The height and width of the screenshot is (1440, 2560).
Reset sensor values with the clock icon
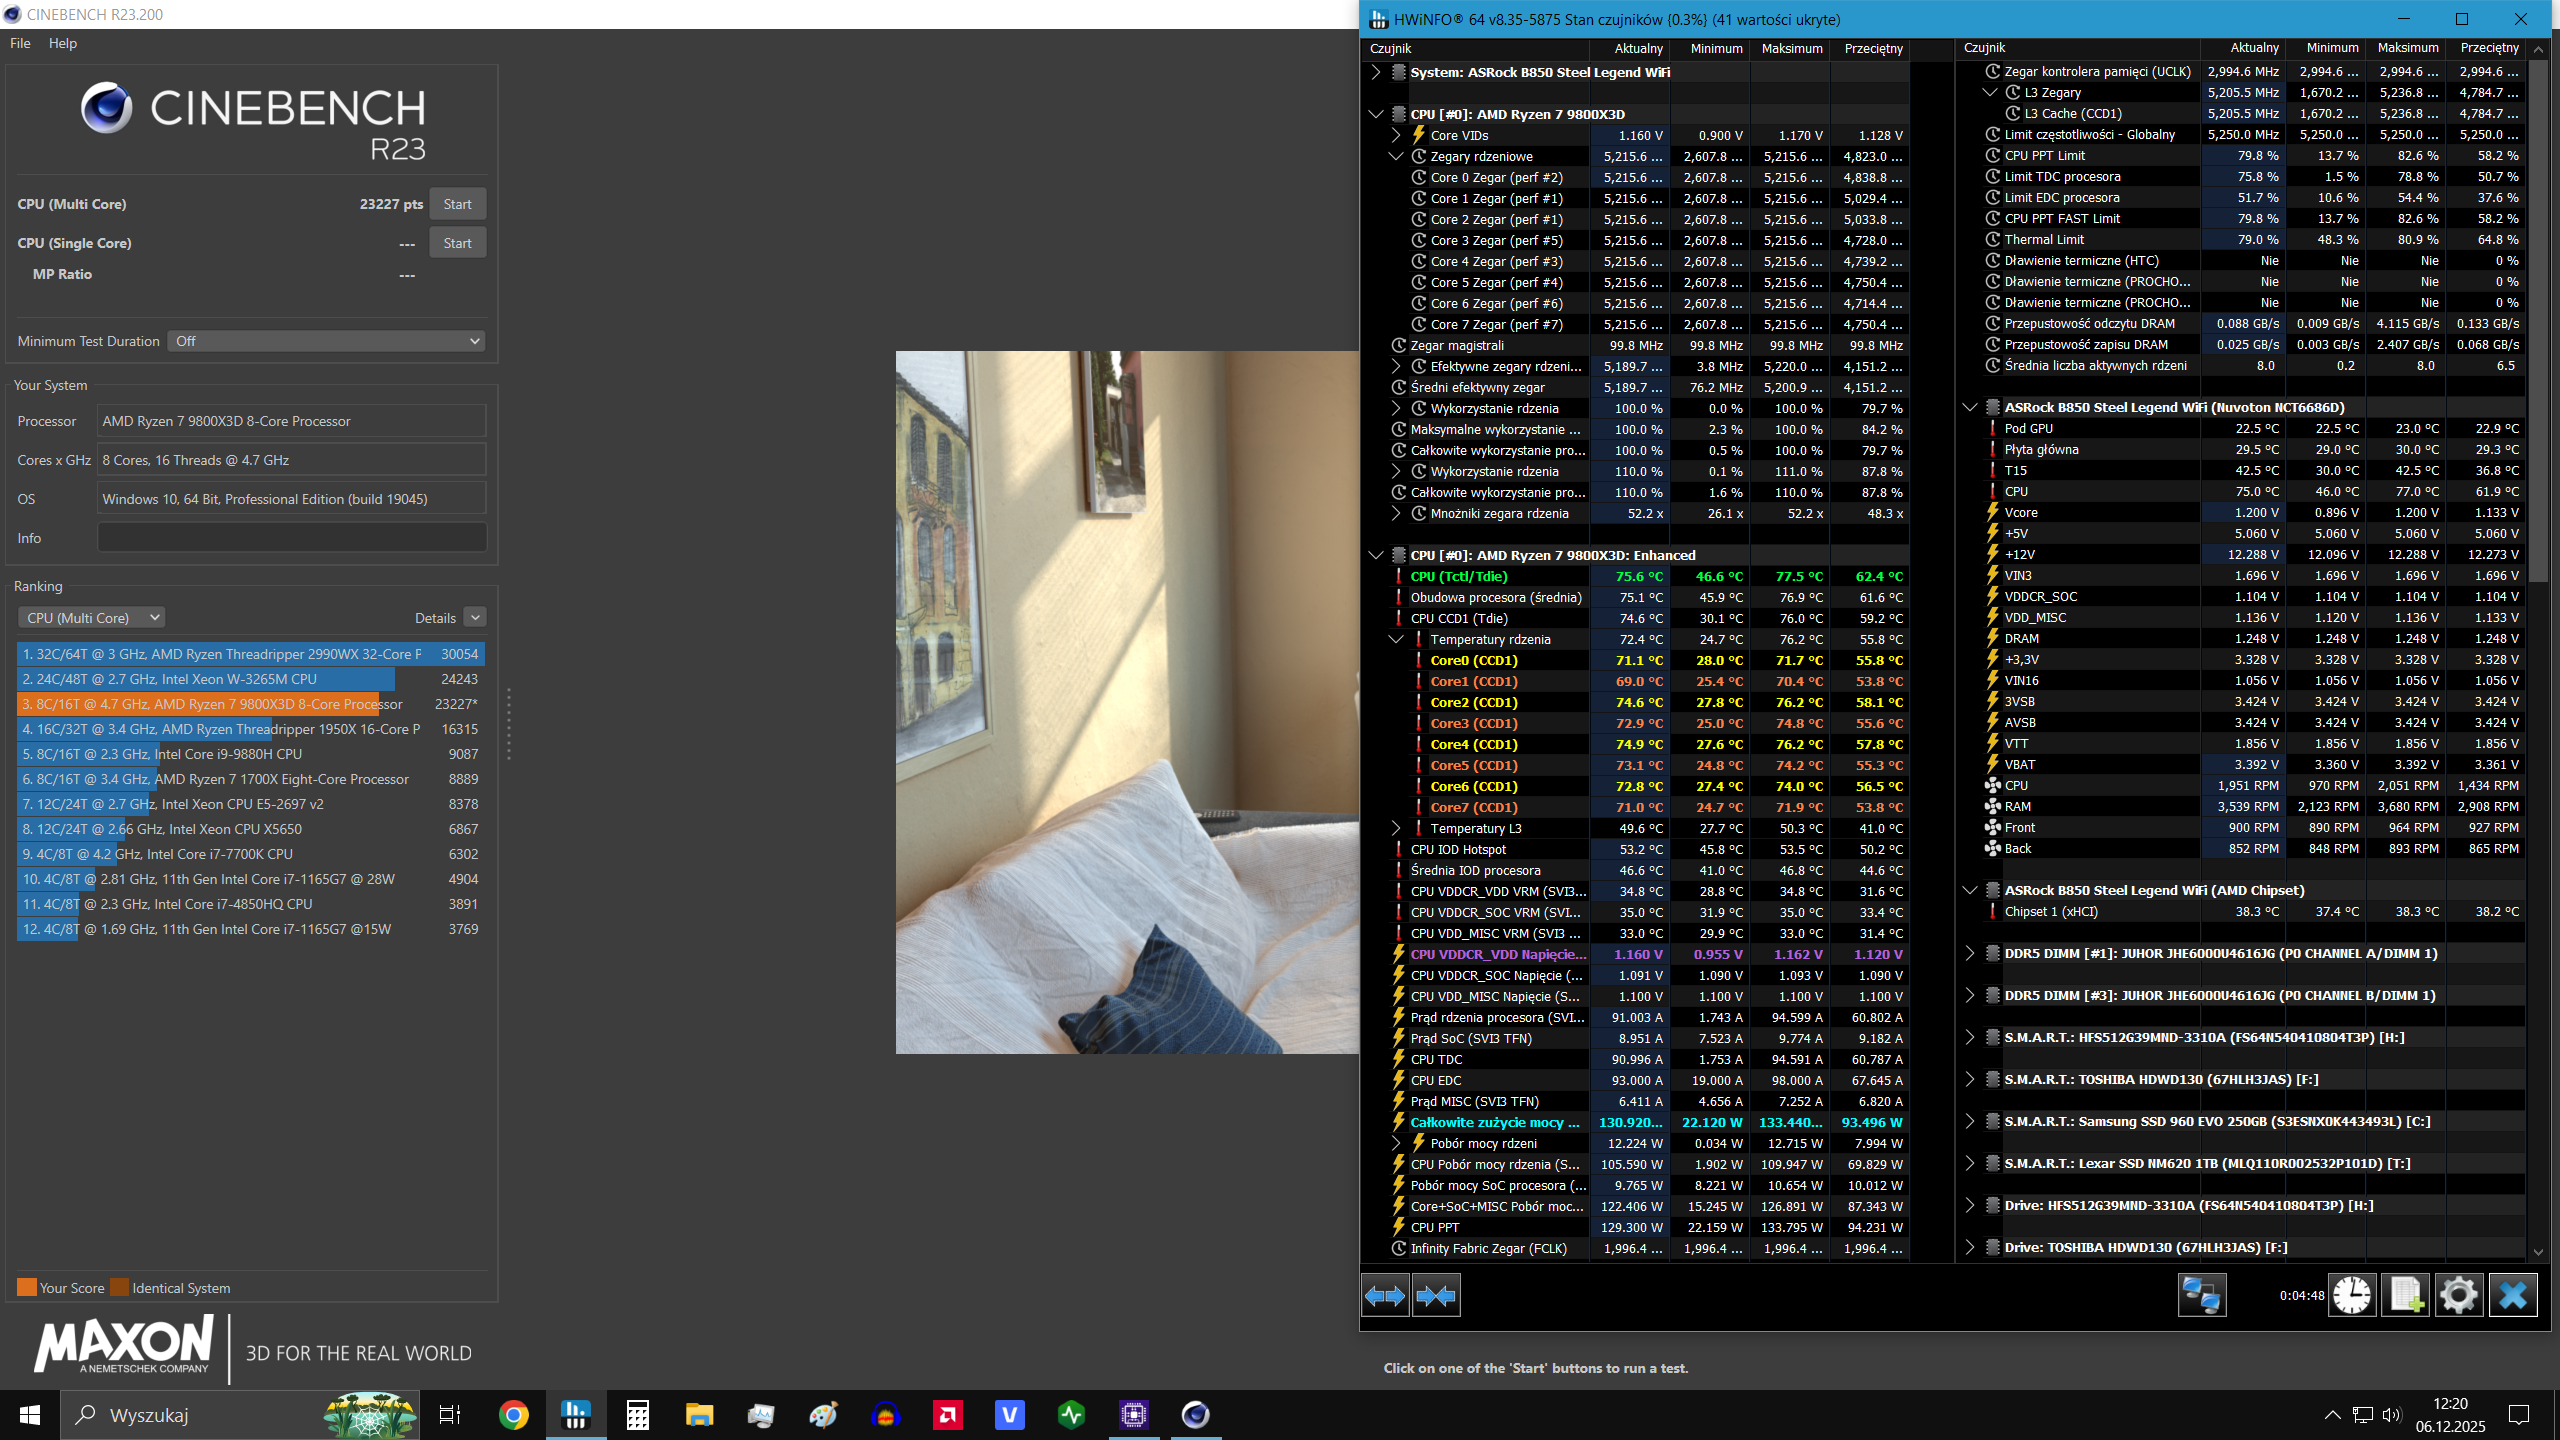click(x=2352, y=1296)
